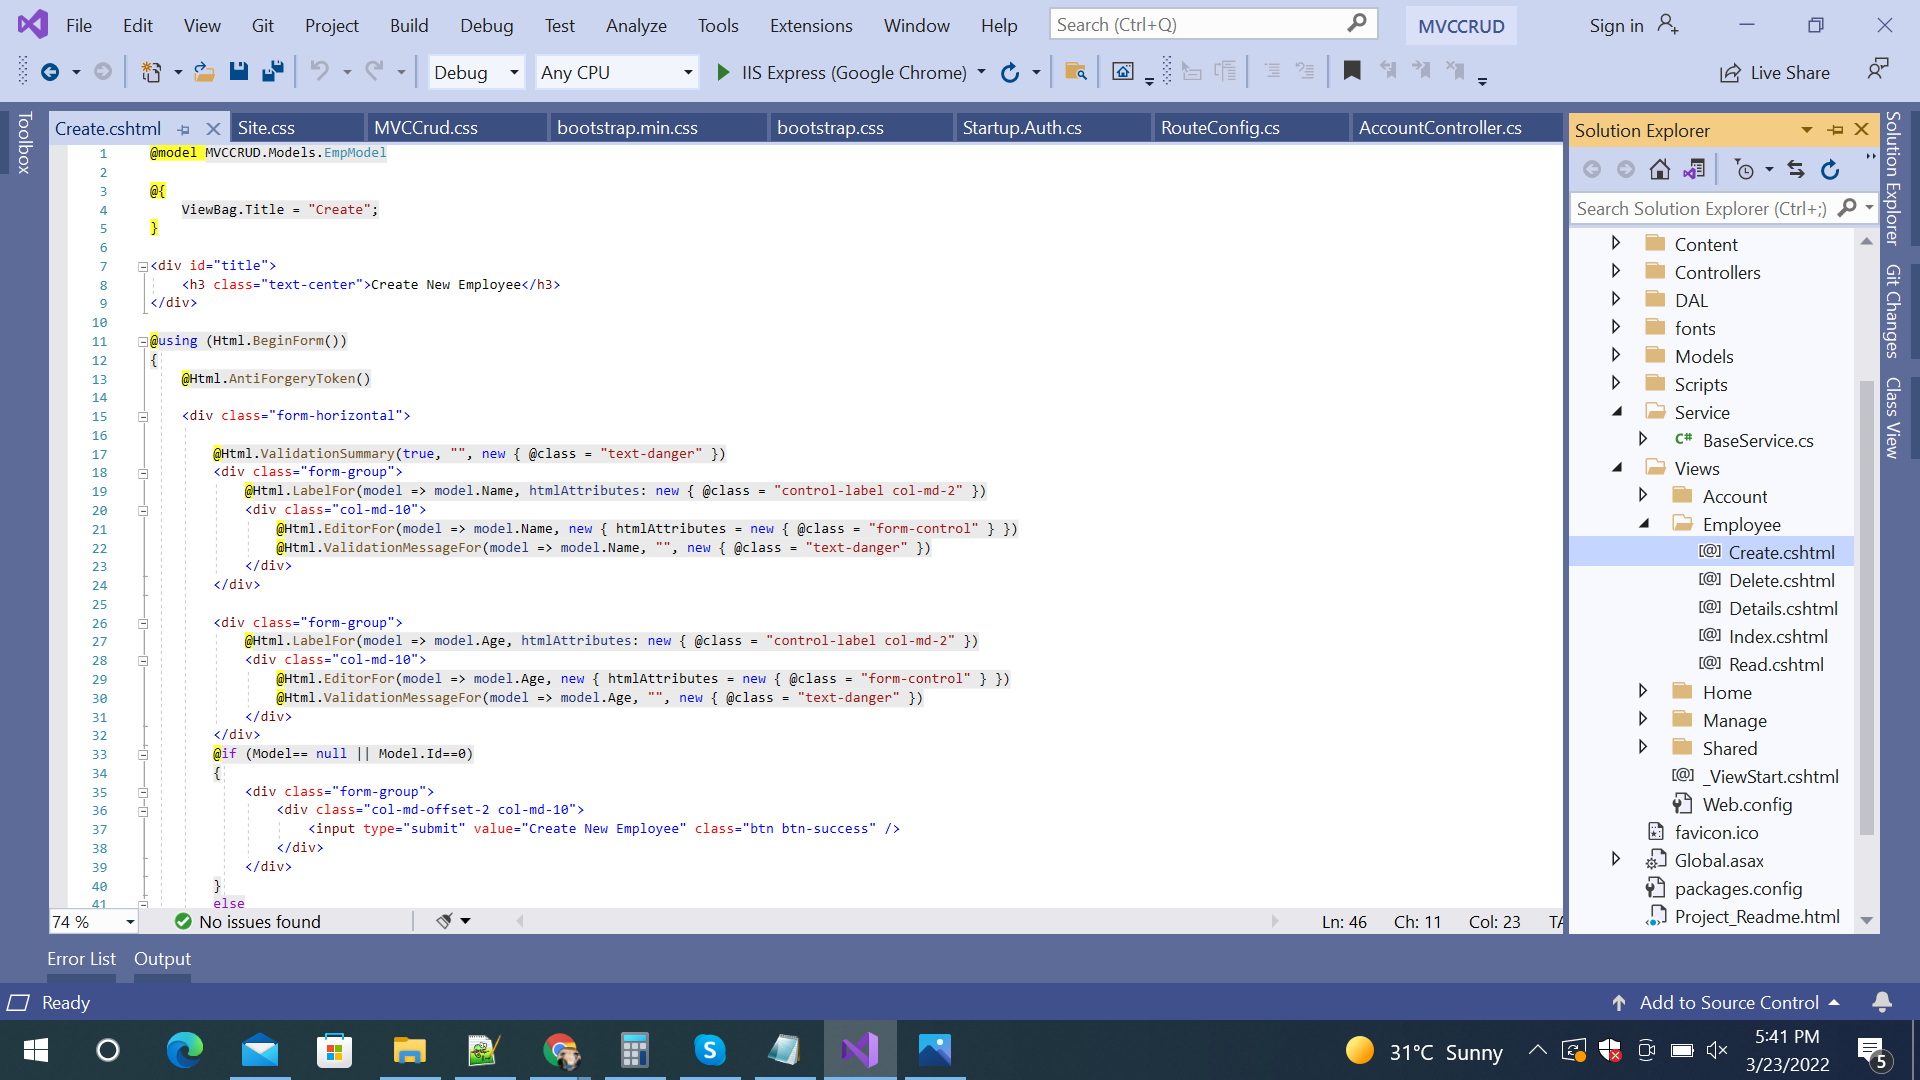This screenshot has width=1920, height=1080.
Task: Click the Home icon in Solution Explorer
Action: click(x=1659, y=169)
